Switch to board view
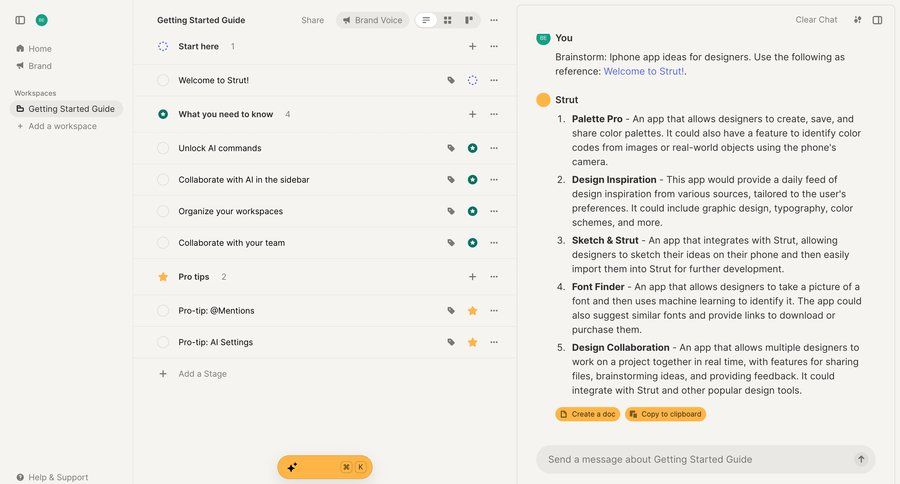900x484 pixels. 469,20
